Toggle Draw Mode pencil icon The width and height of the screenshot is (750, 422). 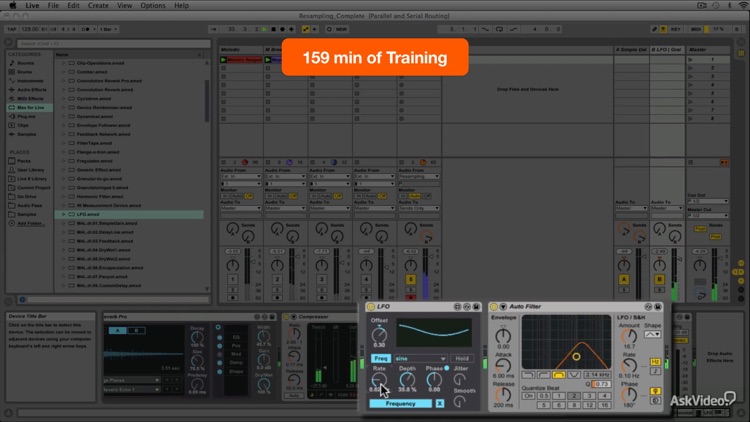(654, 29)
